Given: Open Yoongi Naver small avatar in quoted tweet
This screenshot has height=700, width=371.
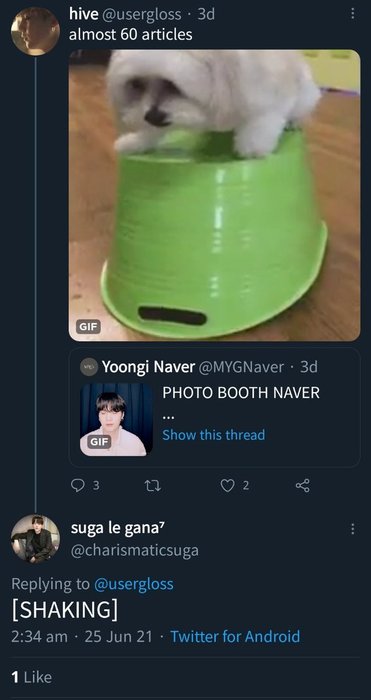Looking at the screenshot, I should click(x=88, y=367).
